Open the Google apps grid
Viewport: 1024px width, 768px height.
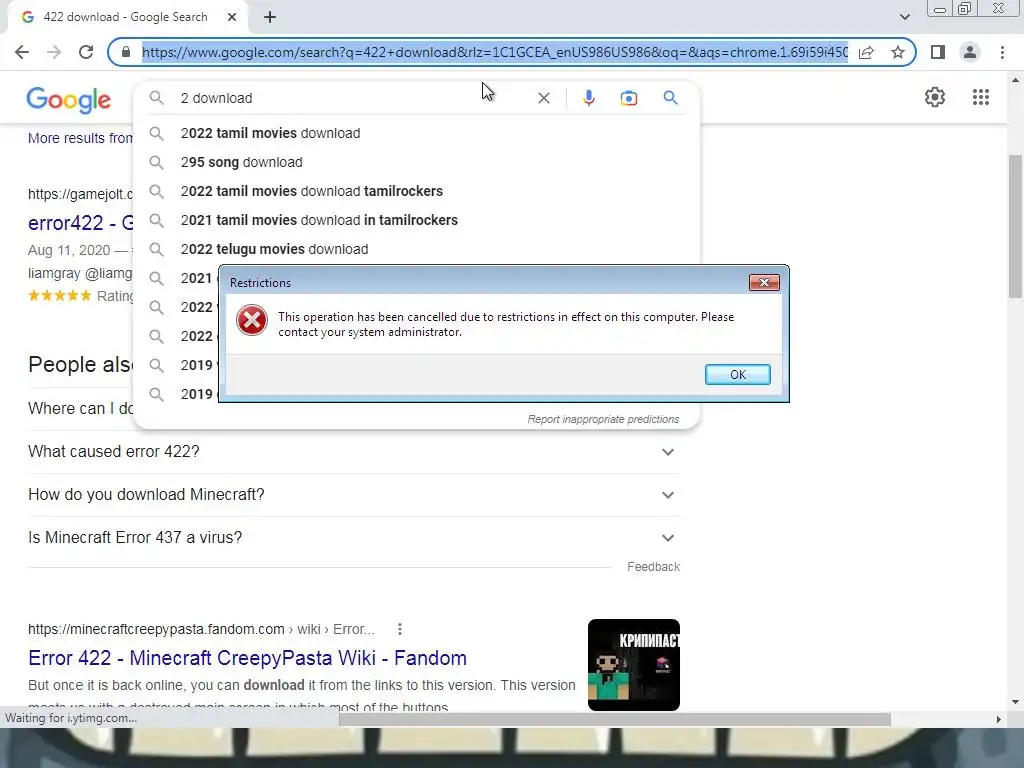click(980, 97)
